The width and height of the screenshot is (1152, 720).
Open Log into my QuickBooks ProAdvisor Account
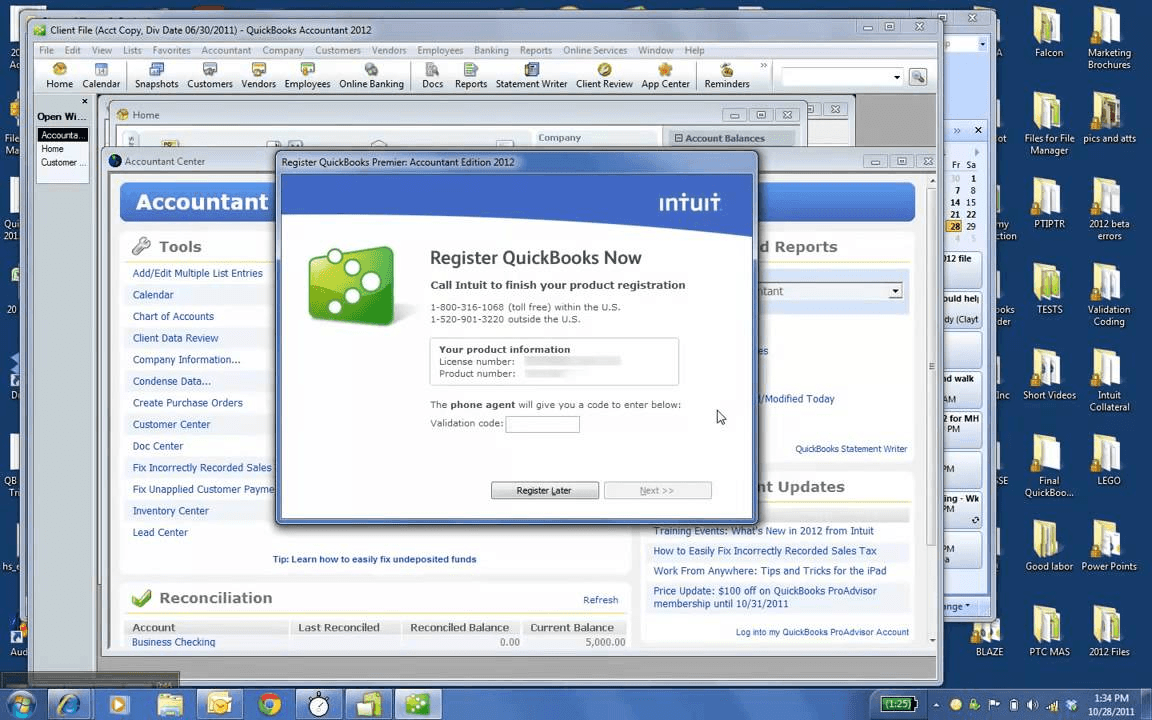pos(822,632)
